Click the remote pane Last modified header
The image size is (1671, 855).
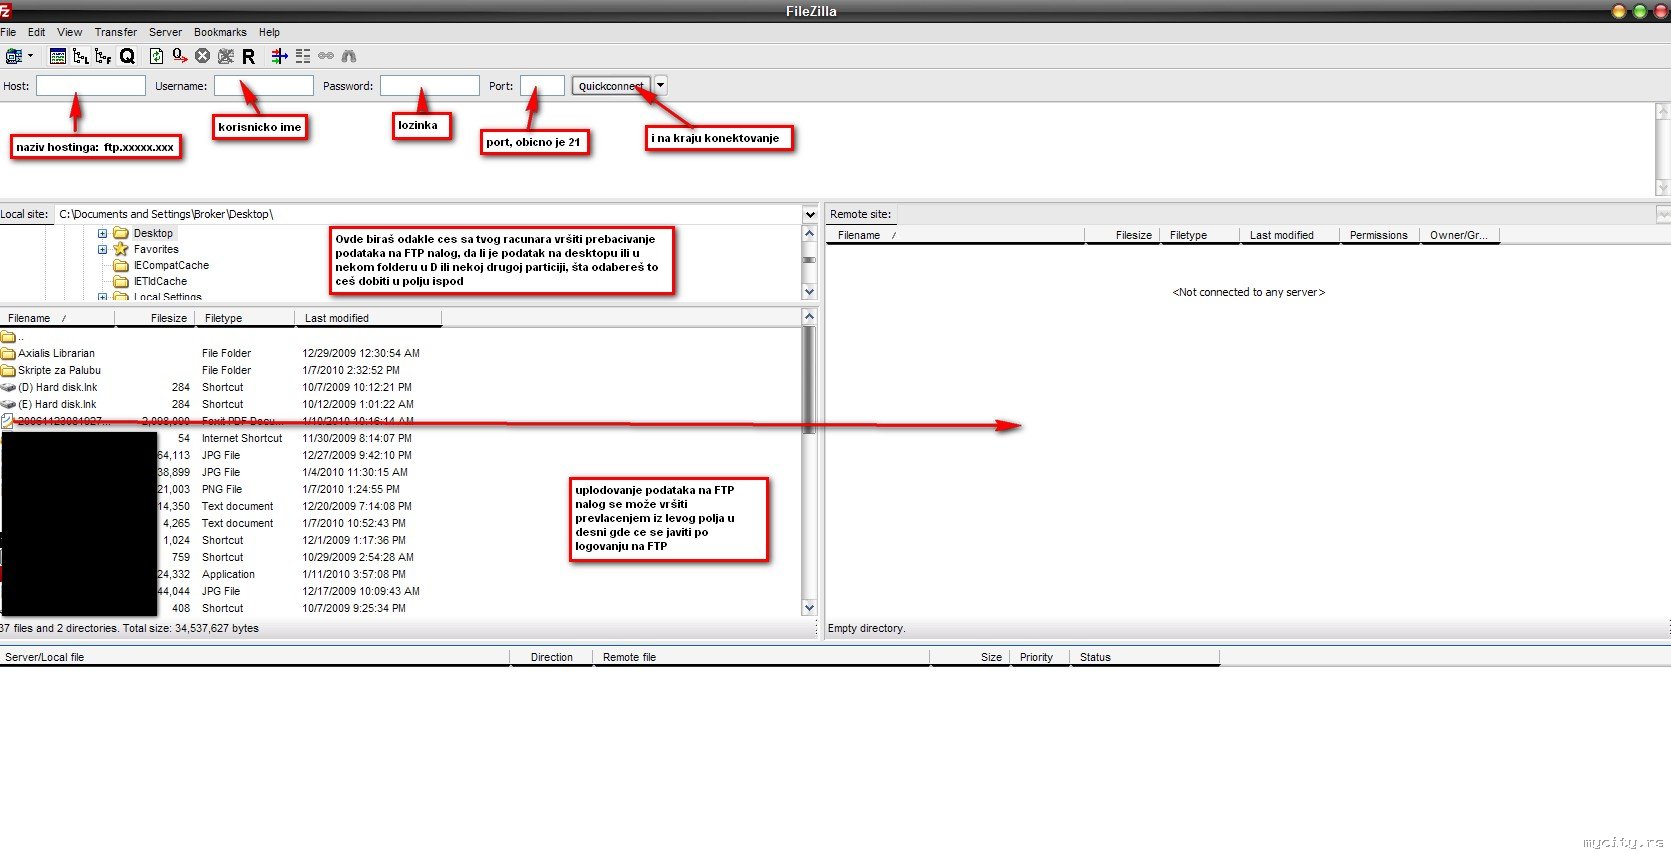coord(1290,235)
